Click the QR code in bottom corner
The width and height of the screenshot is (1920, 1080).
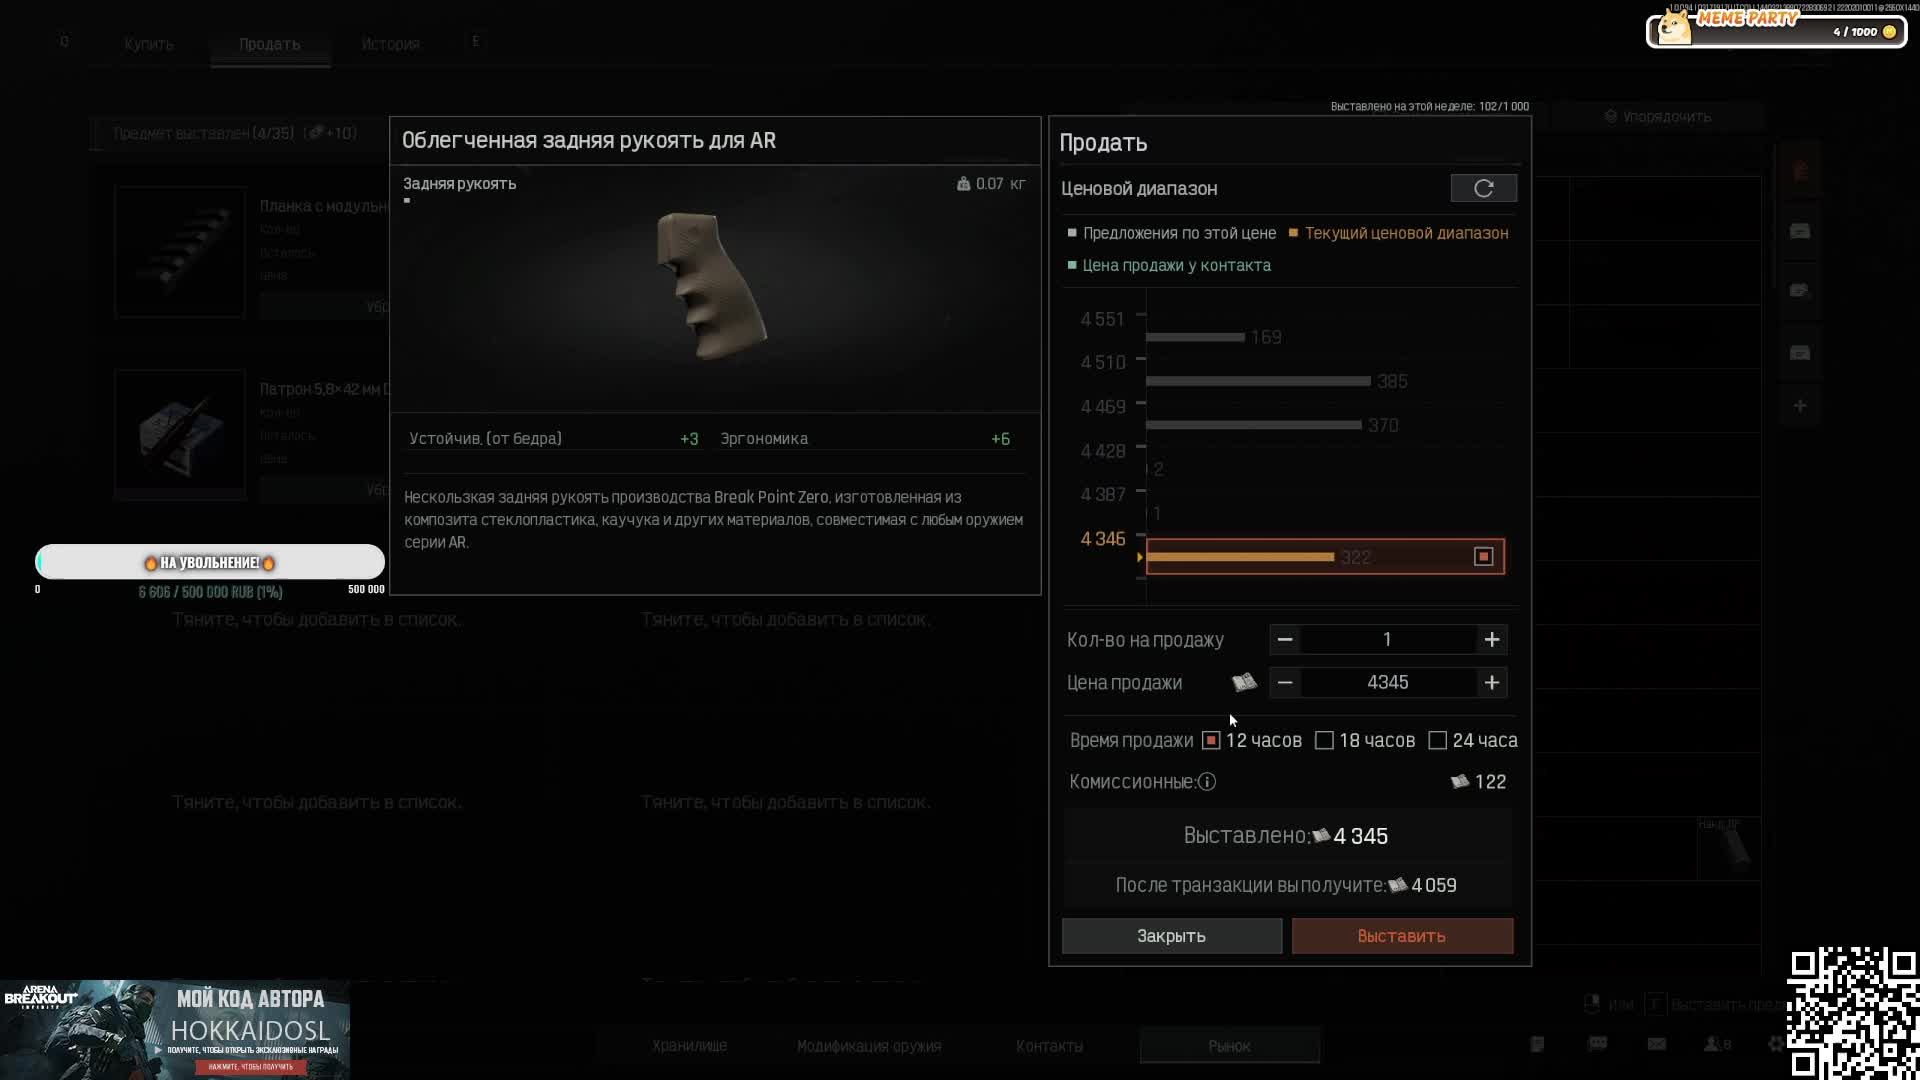tap(1852, 1012)
